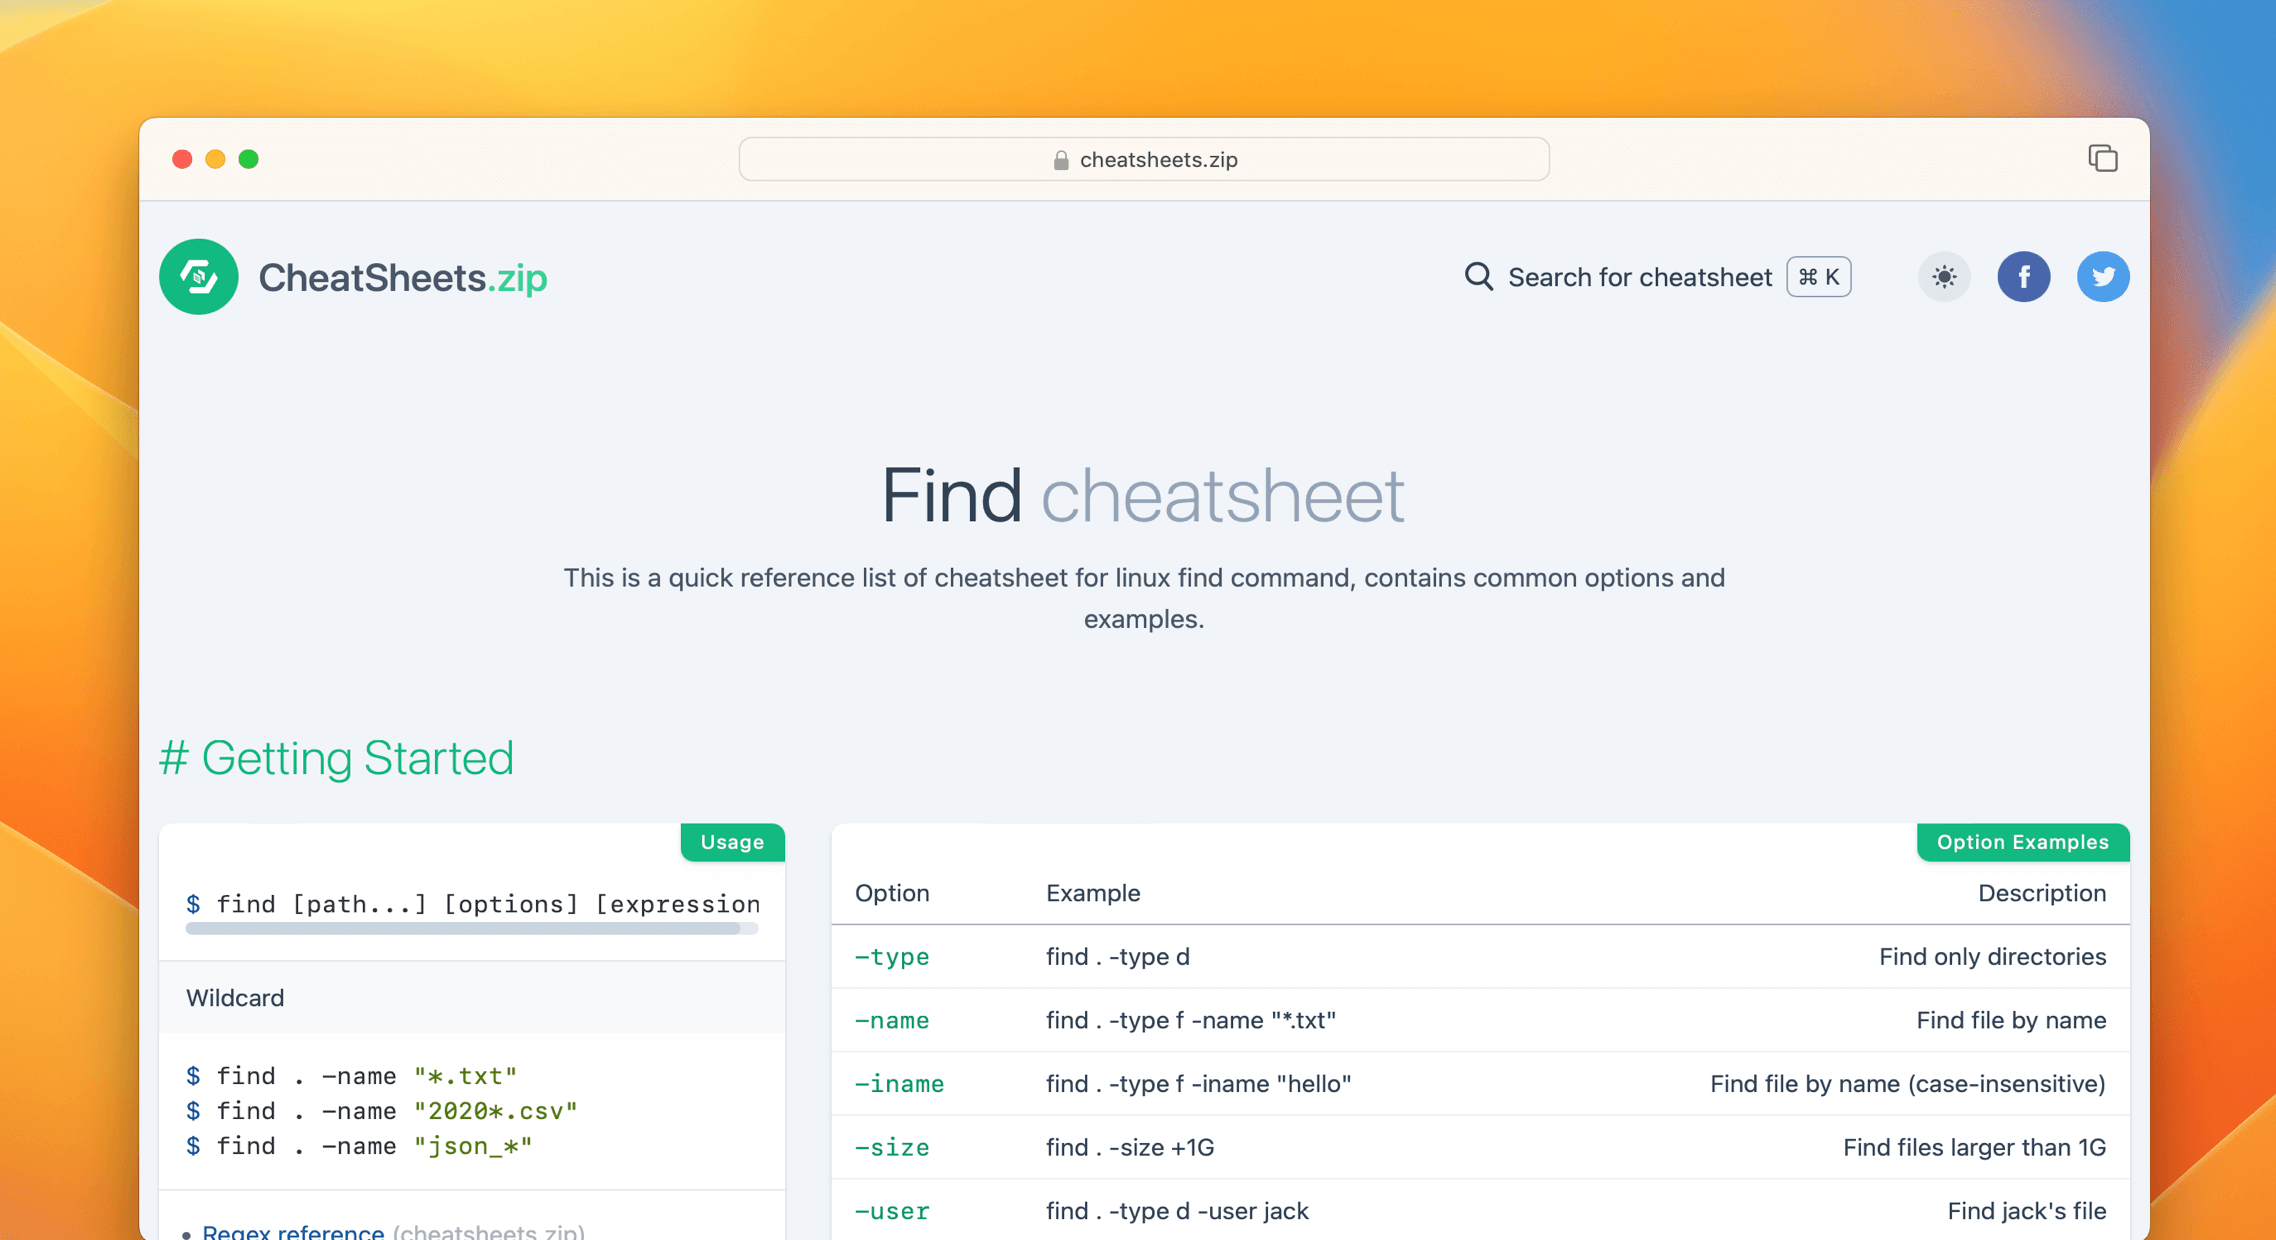This screenshot has width=2276, height=1240.
Task: Open the Regex reference link
Action: point(291,1232)
